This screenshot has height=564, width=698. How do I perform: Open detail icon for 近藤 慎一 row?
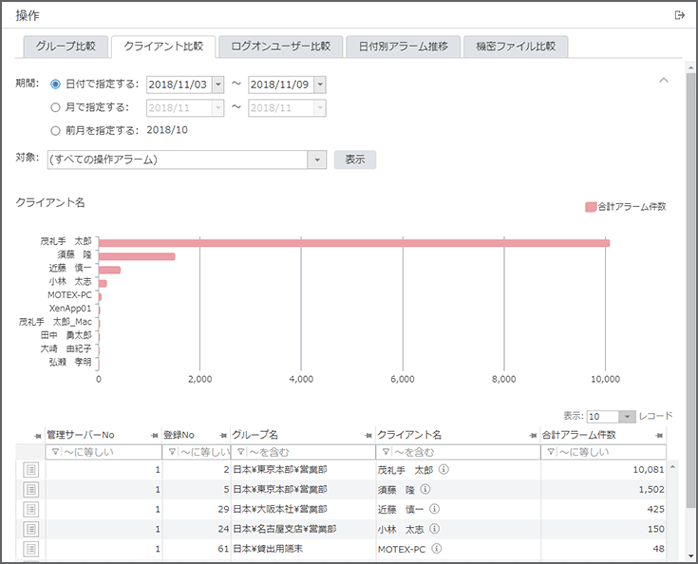tap(31, 509)
